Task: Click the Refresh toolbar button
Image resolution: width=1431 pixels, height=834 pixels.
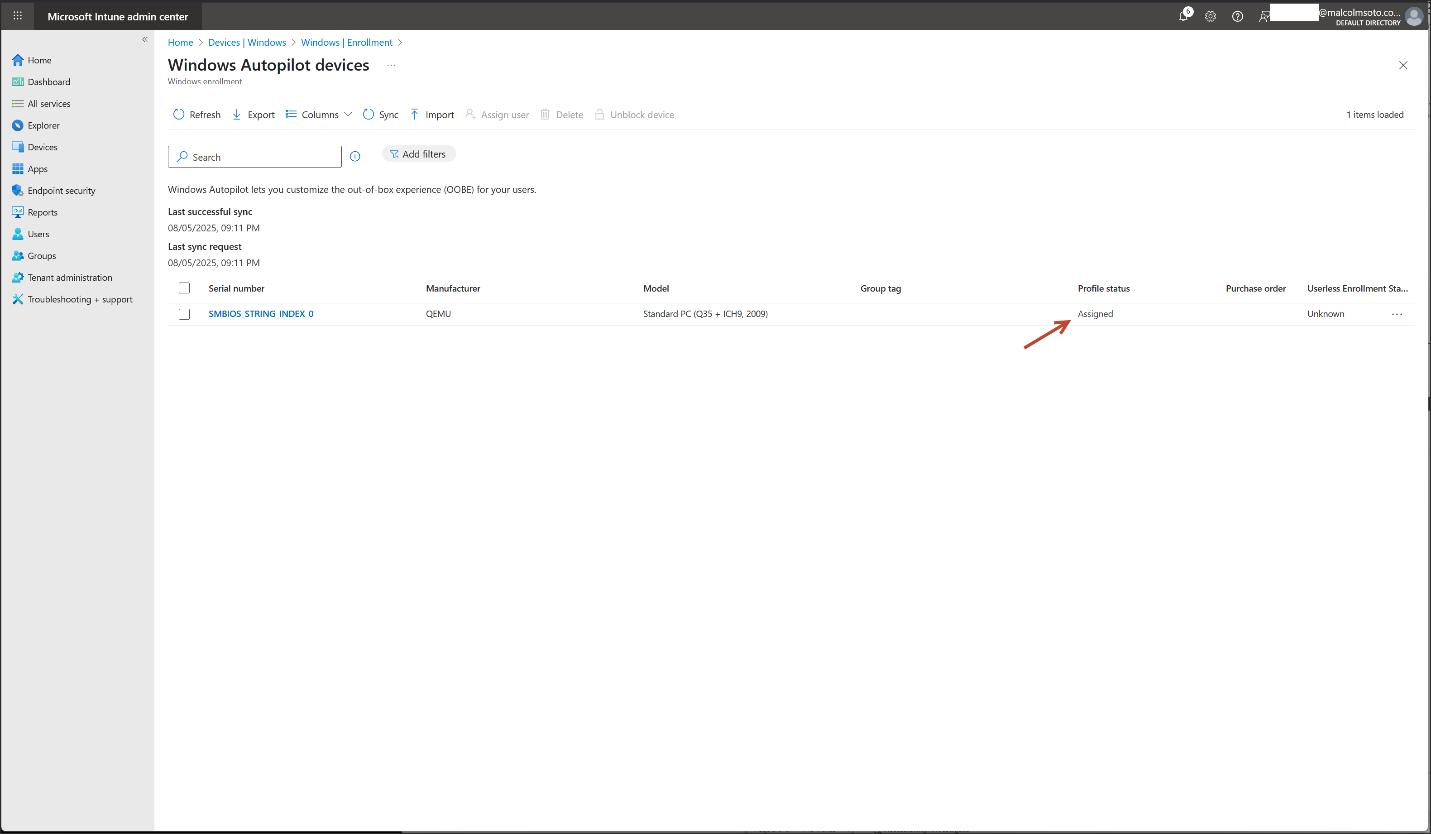Action: (x=197, y=115)
